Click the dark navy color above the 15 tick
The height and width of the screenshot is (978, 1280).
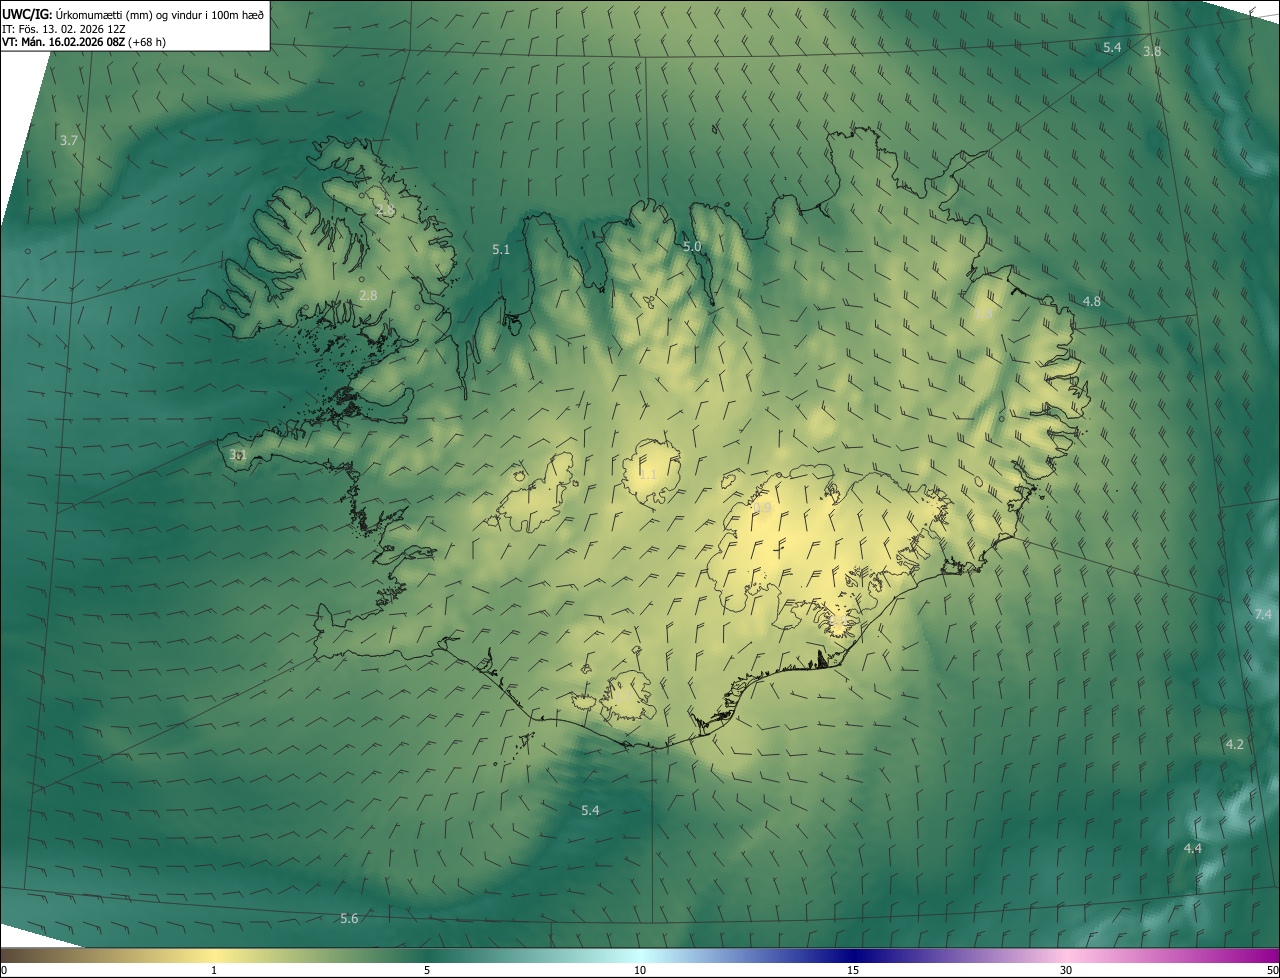(x=853, y=956)
